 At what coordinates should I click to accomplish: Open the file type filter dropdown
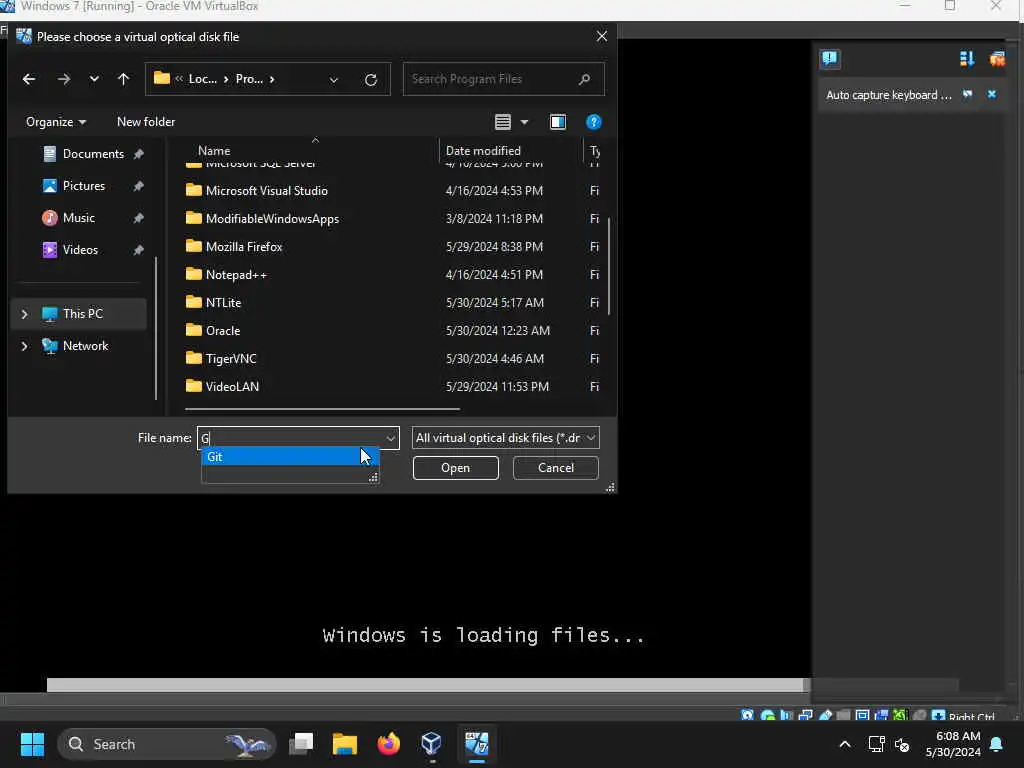[505, 438]
